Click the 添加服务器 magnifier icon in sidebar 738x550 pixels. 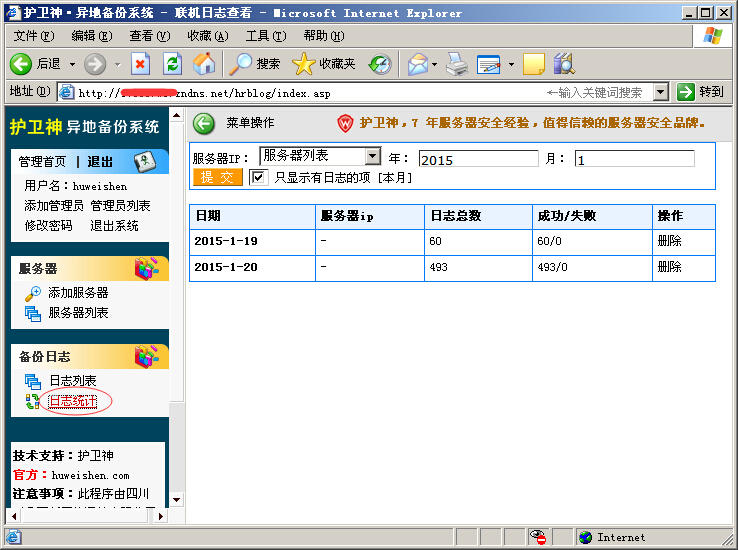pos(32,293)
